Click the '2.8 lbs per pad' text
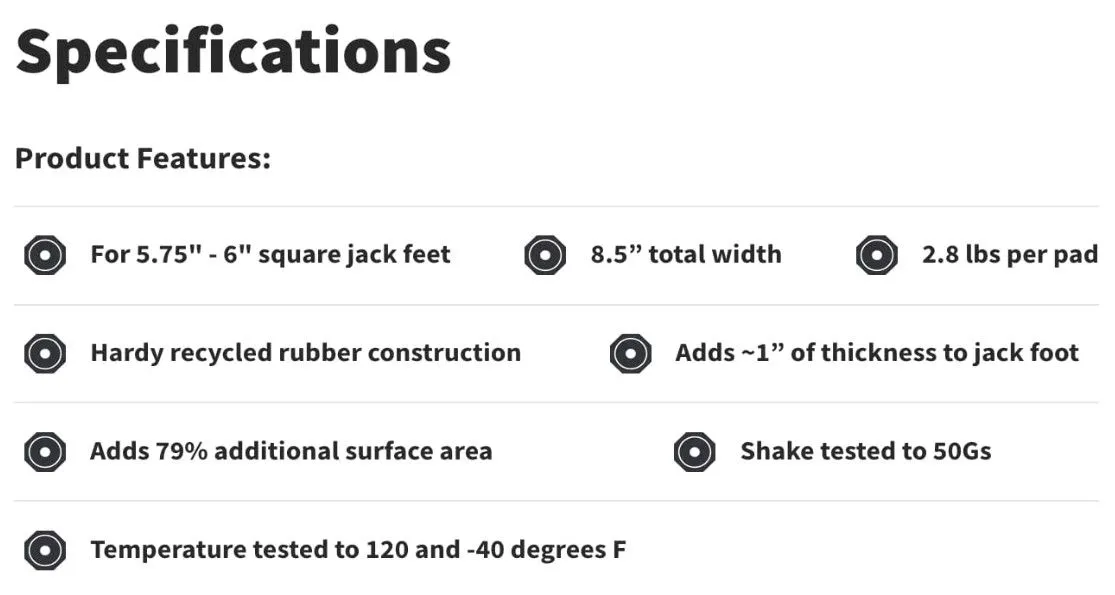This screenshot has width=1115, height=595. pos(1010,255)
